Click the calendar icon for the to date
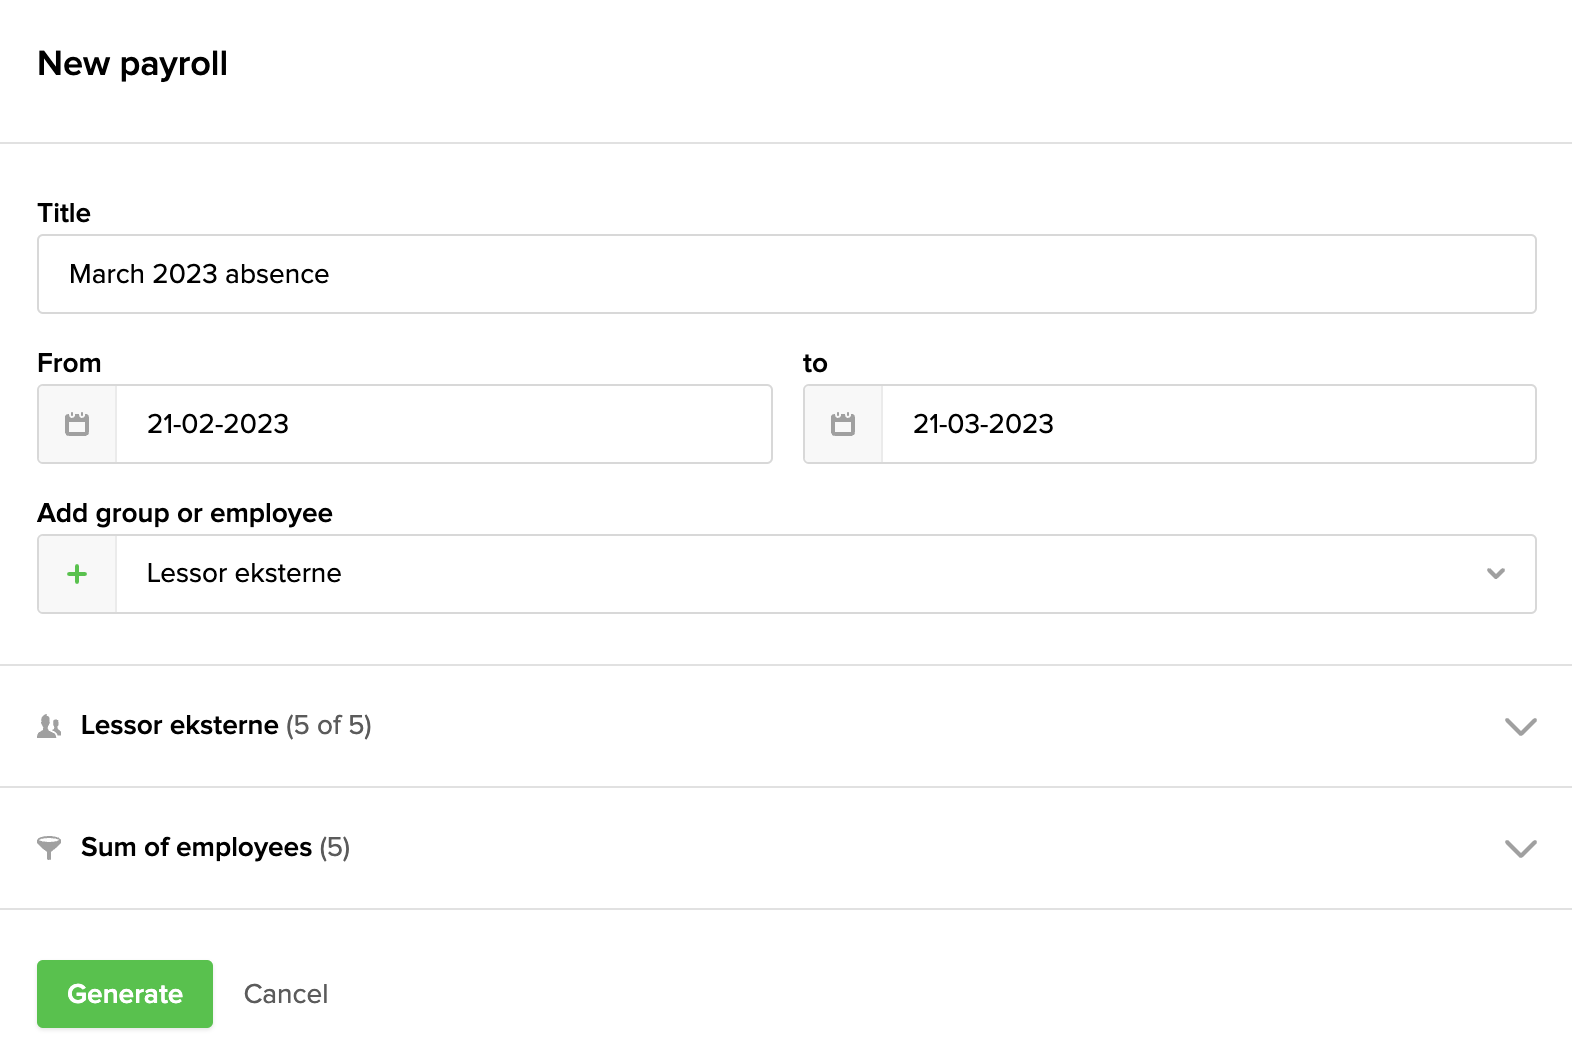 [842, 424]
